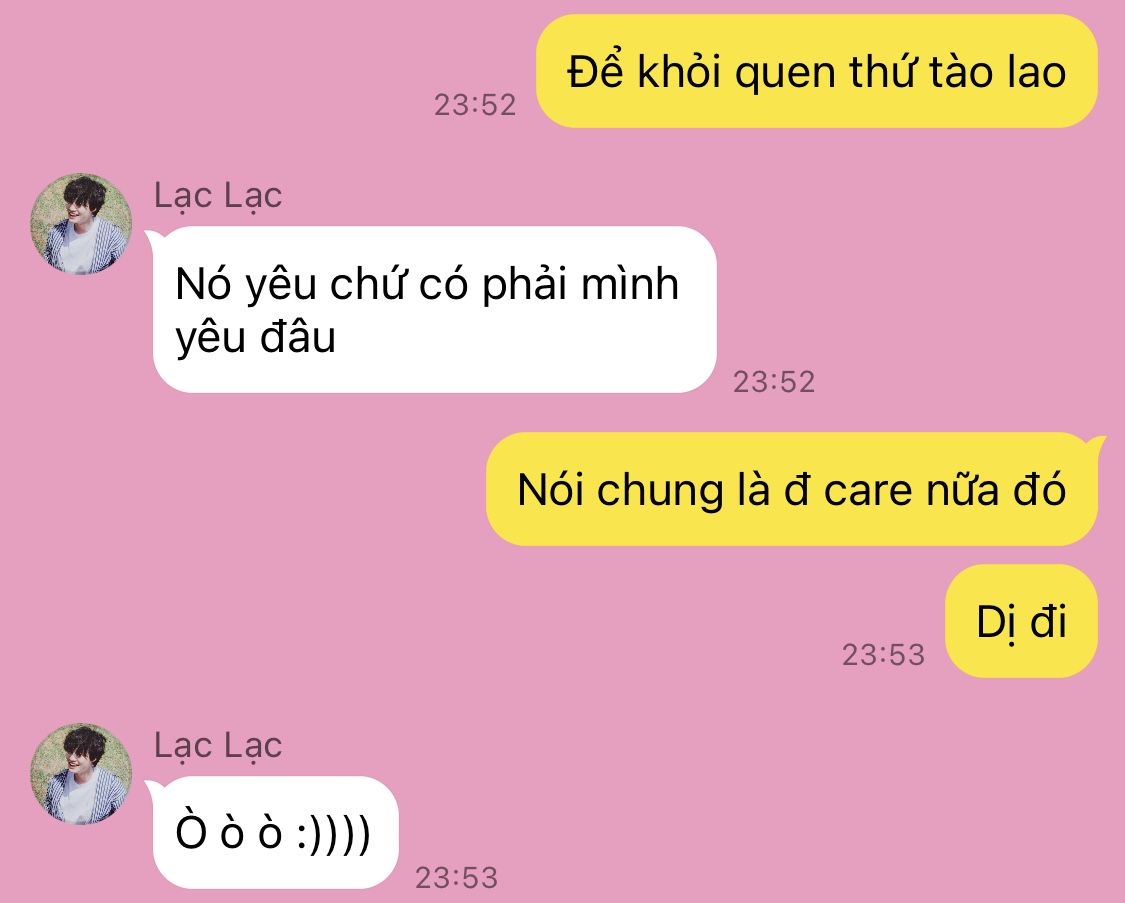The height and width of the screenshot is (903, 1125).
Task: Select the "Nói chung là đ care nữa đó" bubble
Action: (x=792, y=489)
